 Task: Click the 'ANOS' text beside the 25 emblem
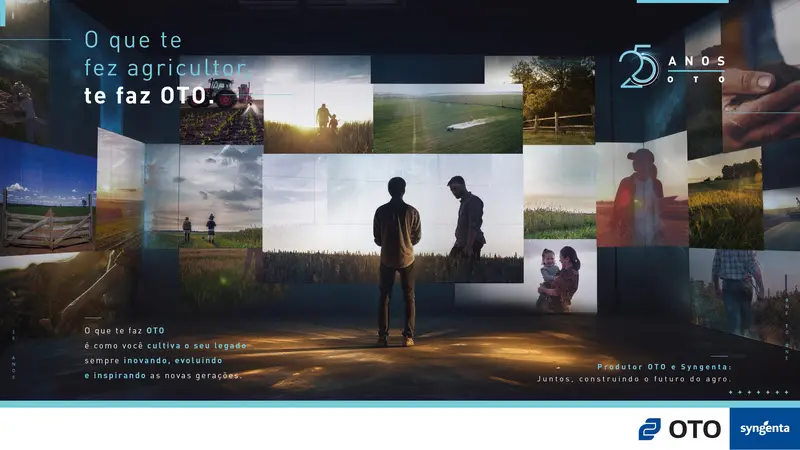pyautogui.click(x=696, y=62)
